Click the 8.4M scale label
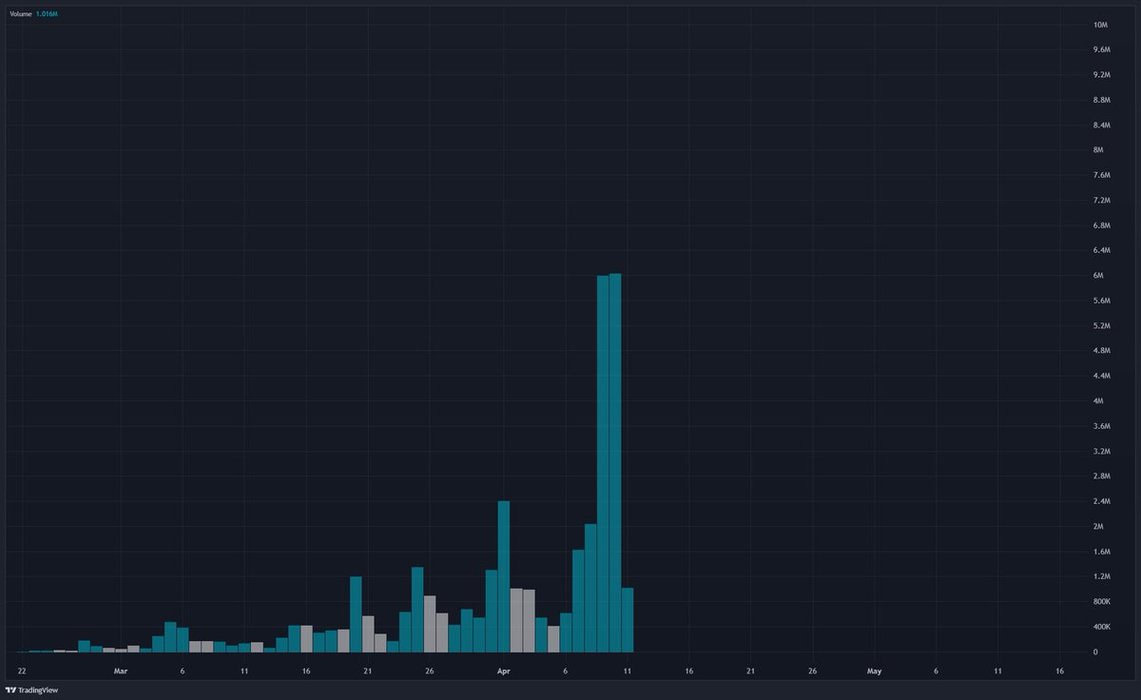The width and height of the screenshot is (1141, 700). (1102, 125)
